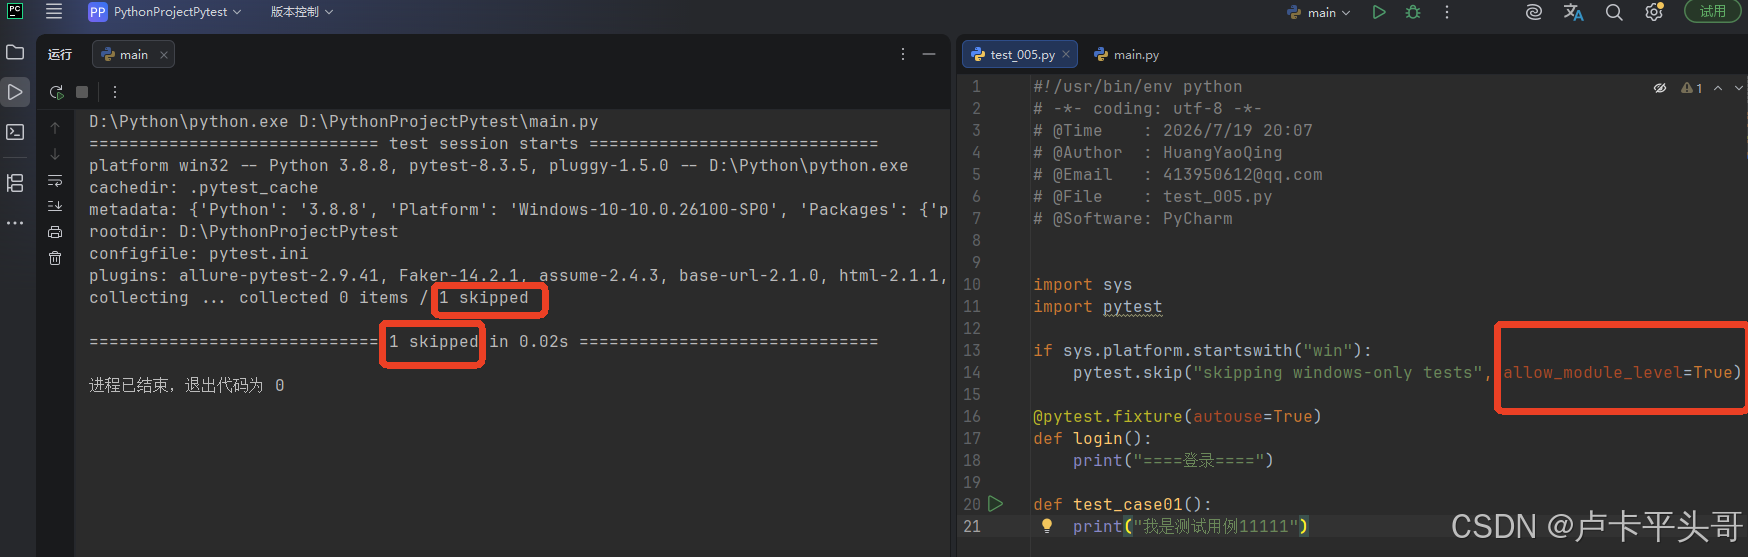Click 'def test_case01():' in editor
The height and width of the screenshot is (557, 1748).
[x=1122, y=505]
